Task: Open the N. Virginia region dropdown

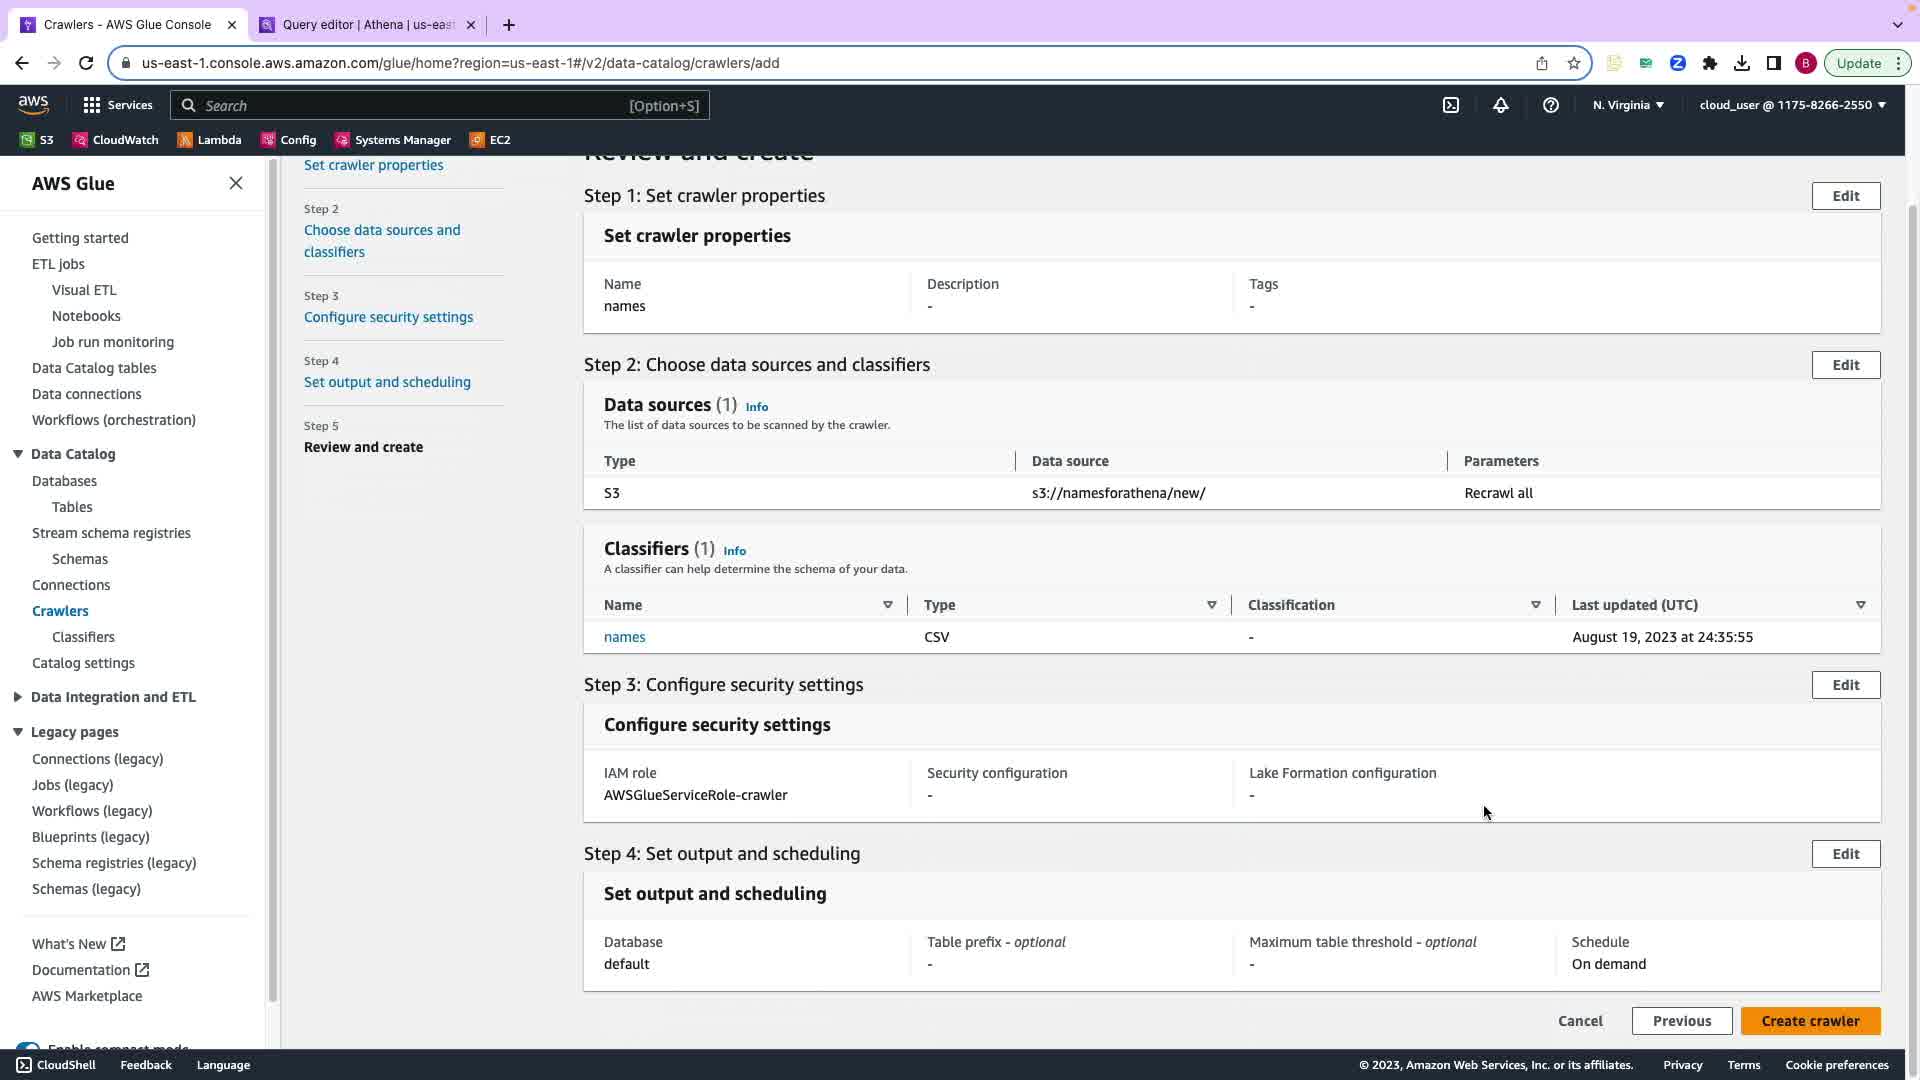Action: coord(1627,105)
